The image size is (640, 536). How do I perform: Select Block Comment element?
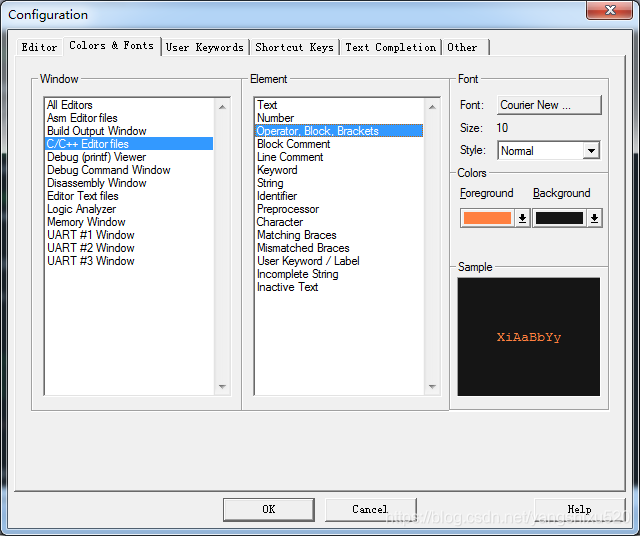(x=339, y=144)
